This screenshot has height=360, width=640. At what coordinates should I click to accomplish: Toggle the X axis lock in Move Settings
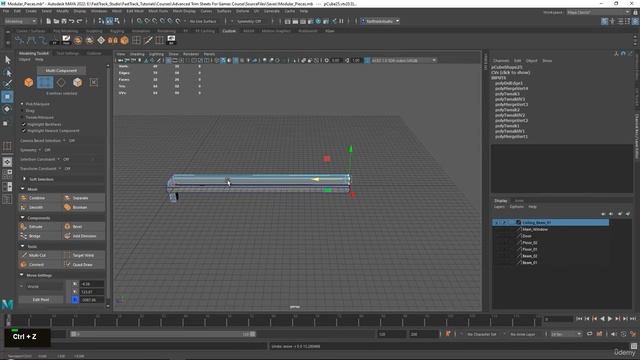[x=75, y=284]
